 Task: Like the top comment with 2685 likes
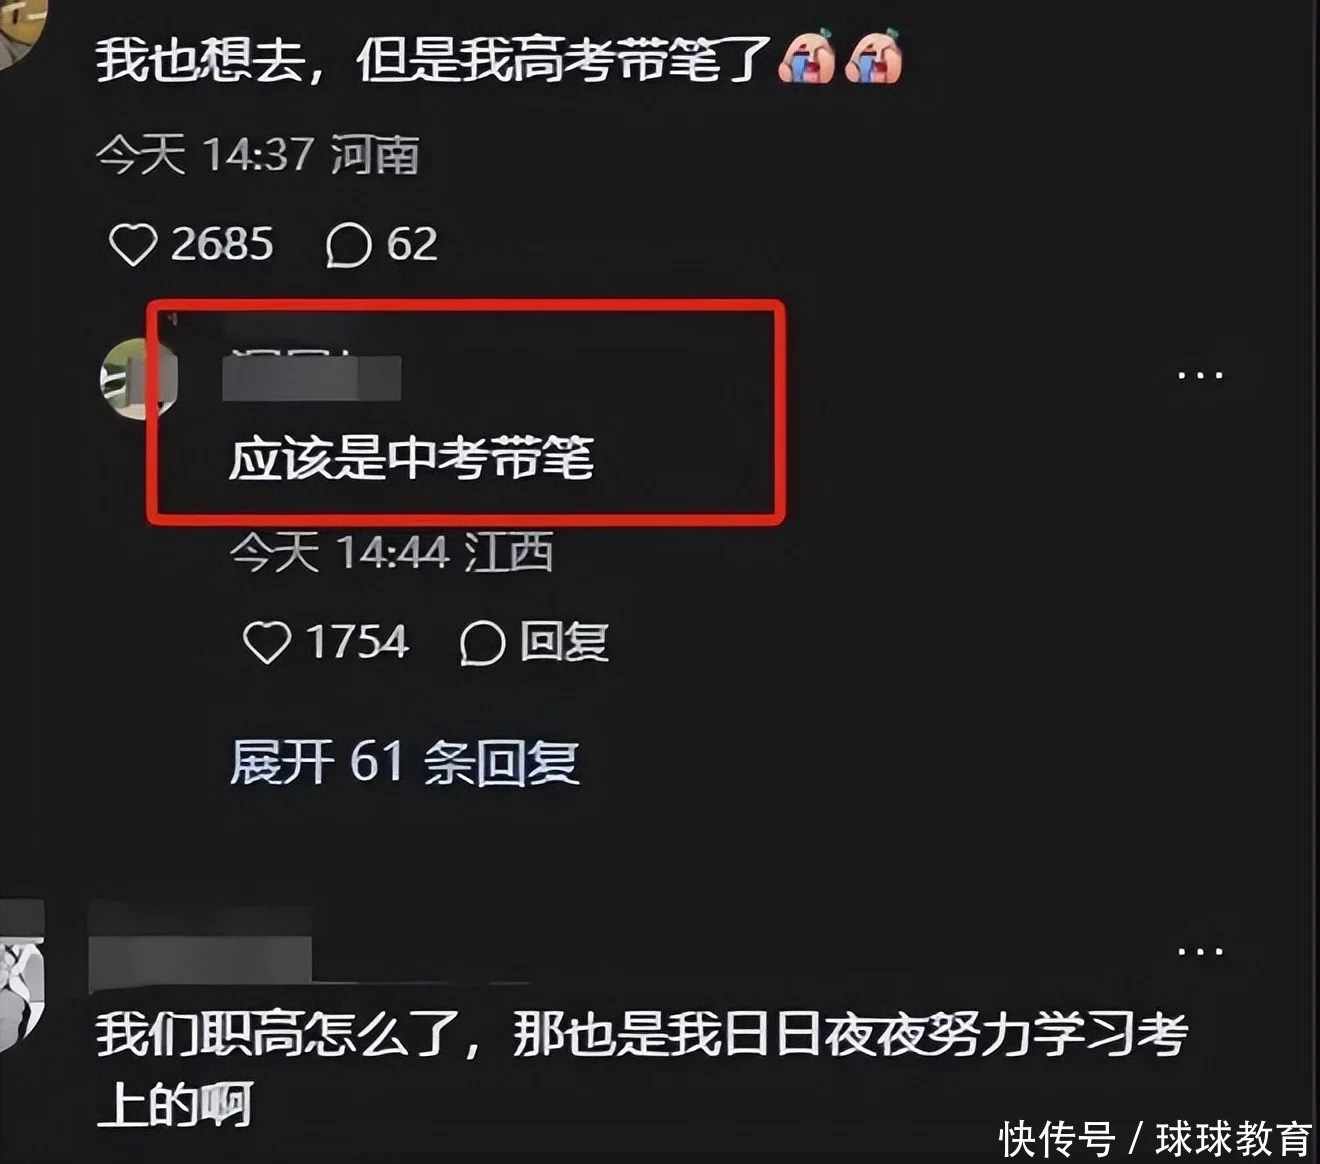pos(133,245)
